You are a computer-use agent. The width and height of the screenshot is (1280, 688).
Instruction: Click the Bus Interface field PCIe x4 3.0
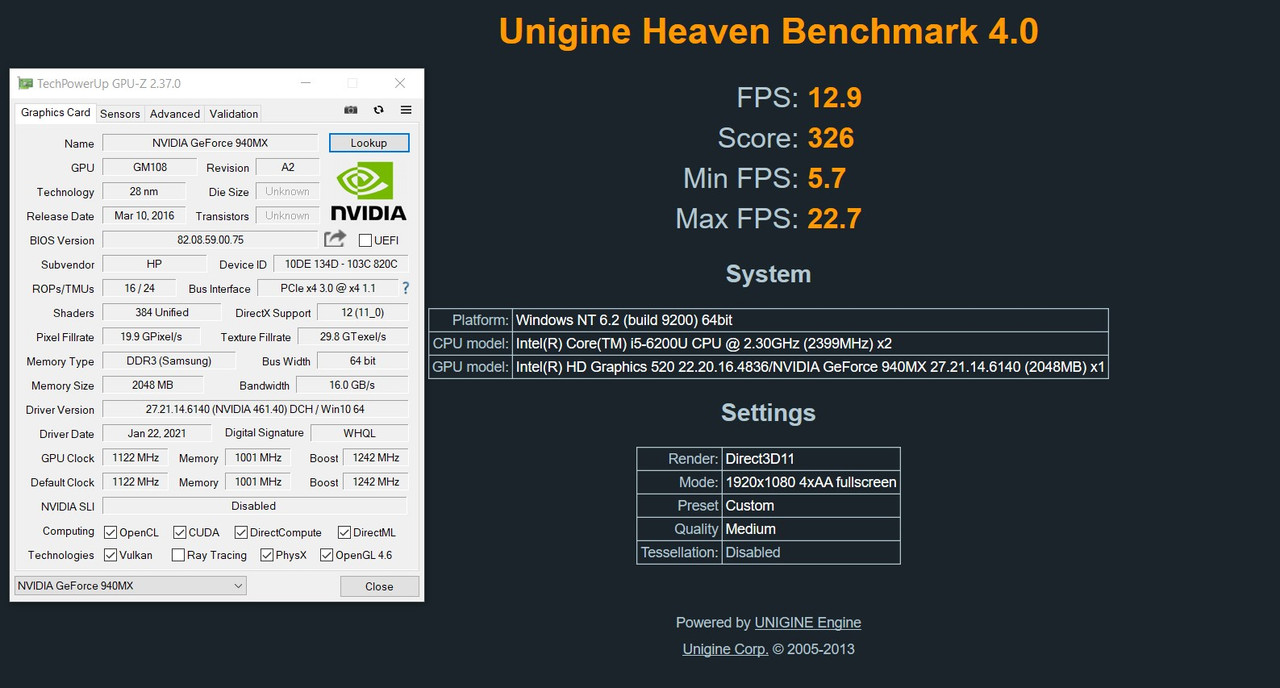[327, 288]
